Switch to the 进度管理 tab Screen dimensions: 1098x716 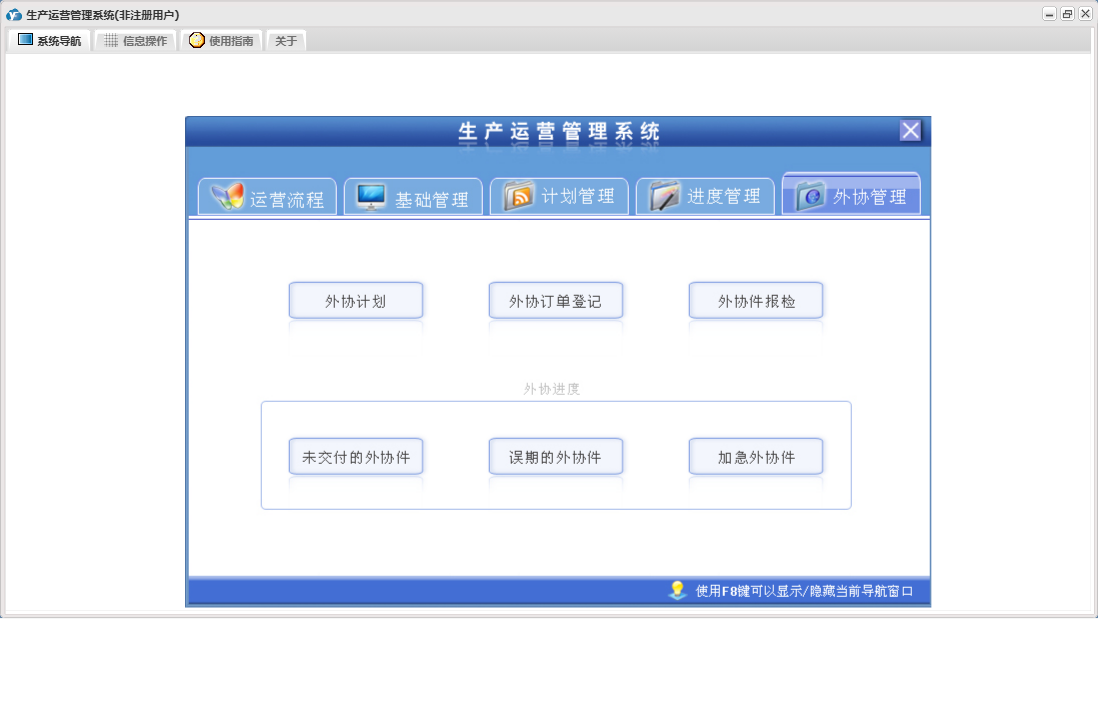pyautogui.click(x=704, y=197)
